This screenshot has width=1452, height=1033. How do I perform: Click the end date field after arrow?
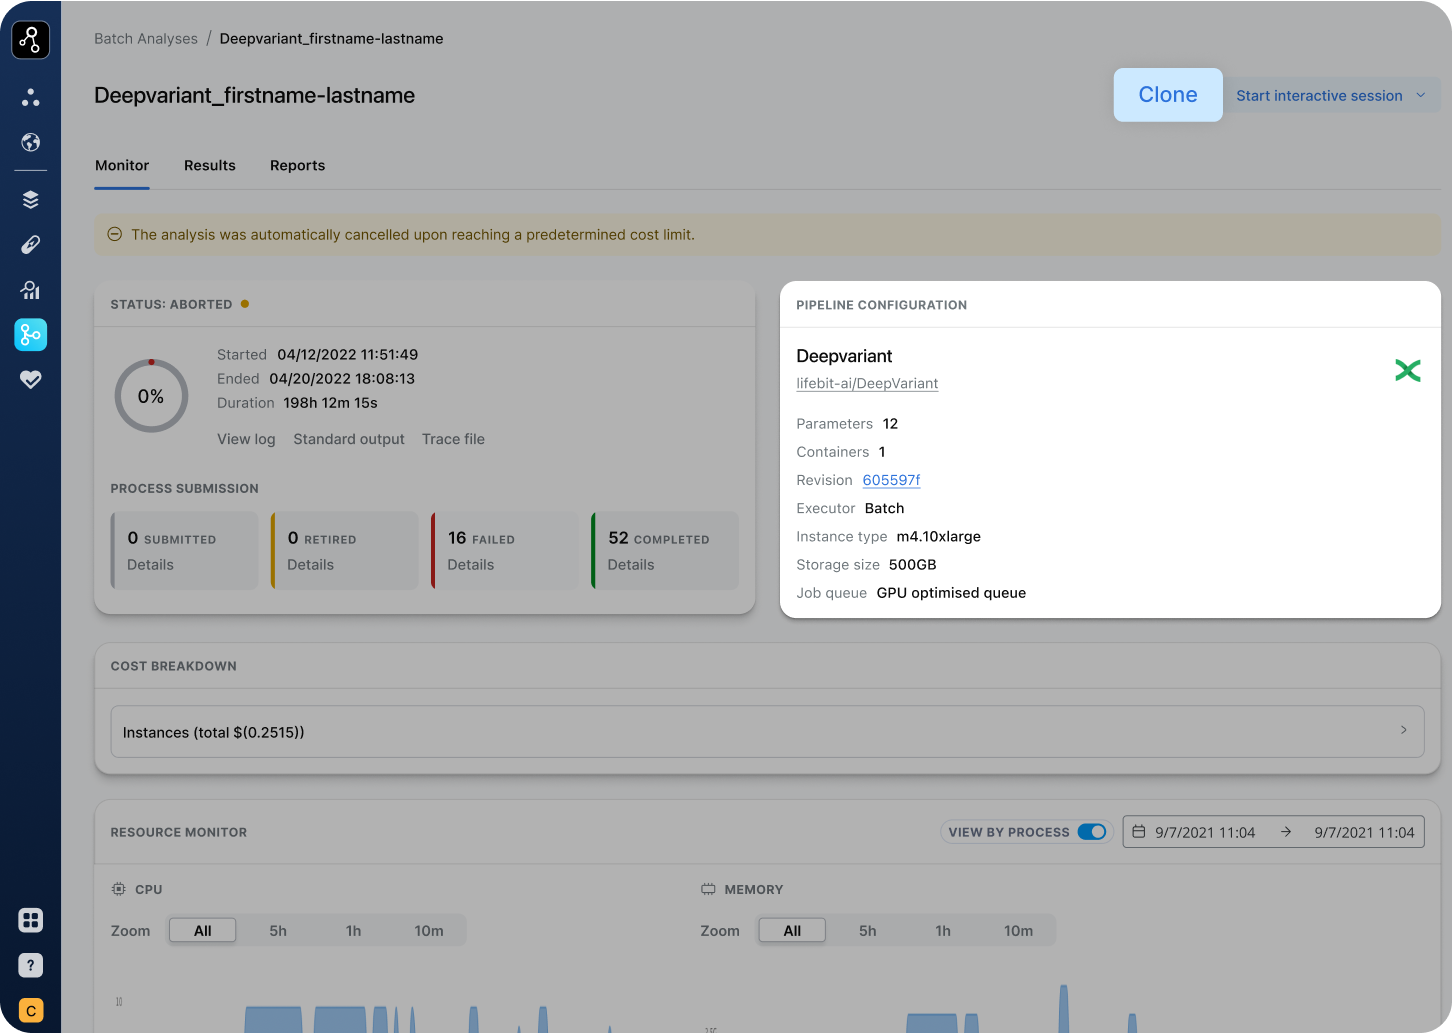pyautogui.click(x=1364, y=832)
